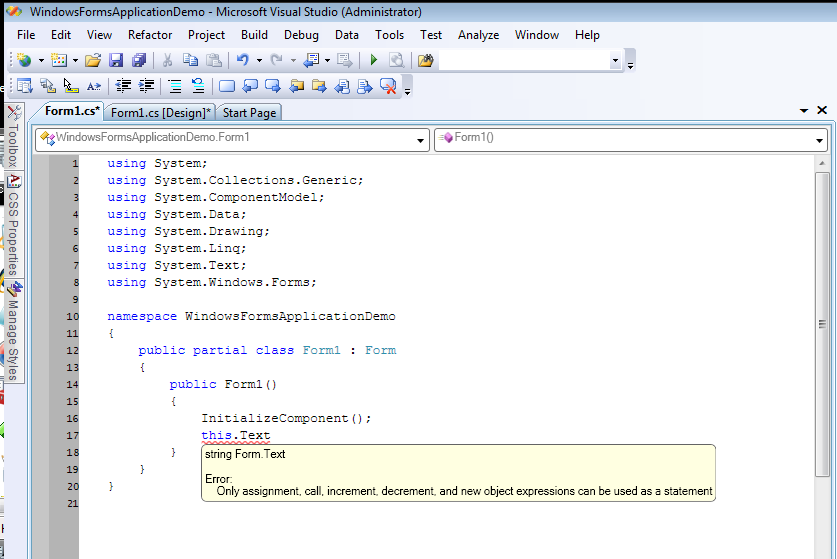This screenshot has width=837, height=559.
Task: Open the Navigate Backward dropdown arrow
Action: click(327, 60)
